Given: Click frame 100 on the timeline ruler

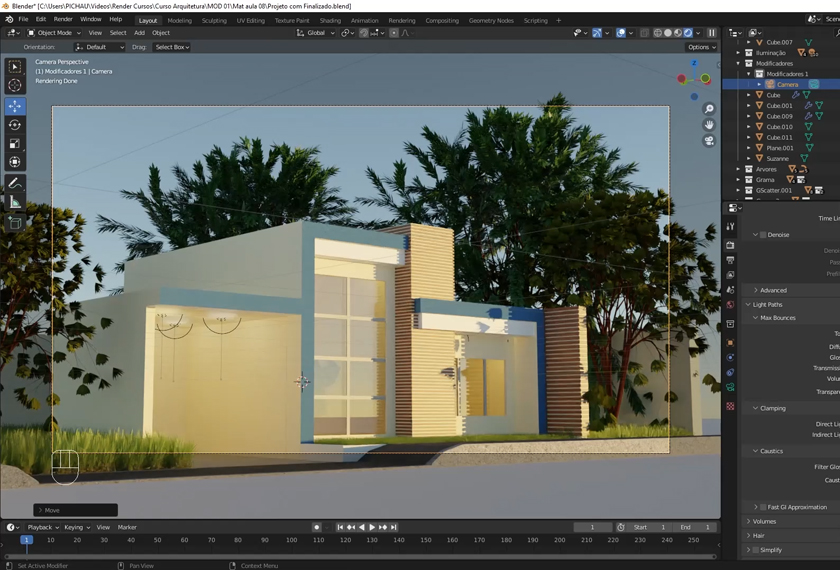Looking at the screenshot, I should coord(291,540).
